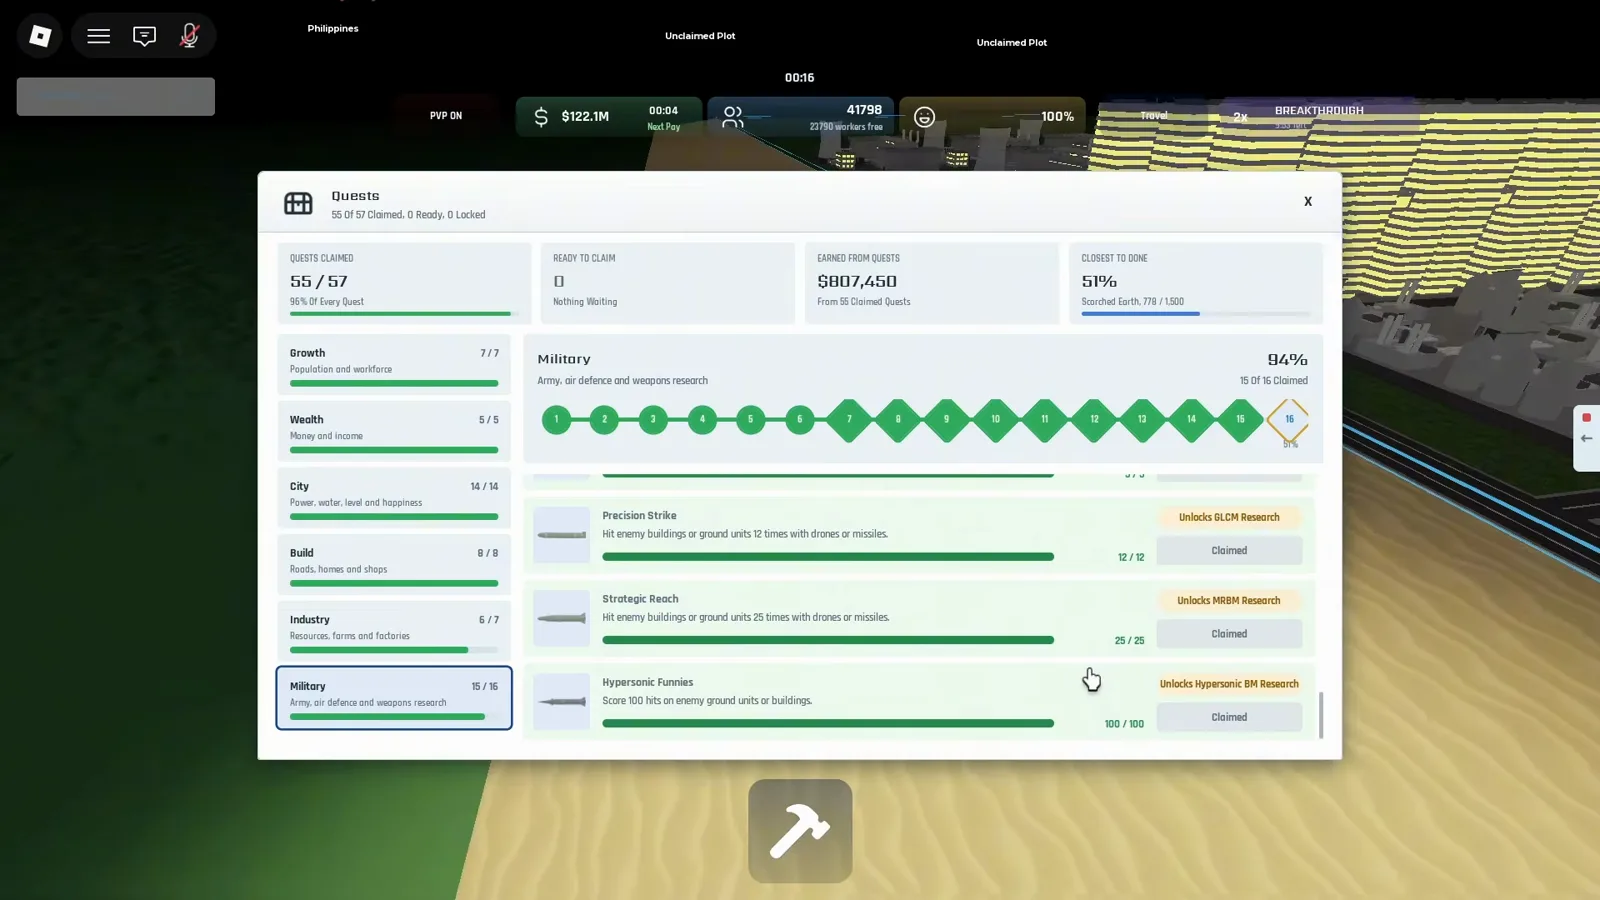Click the red record dot icon

click(x=1586, y=417)
